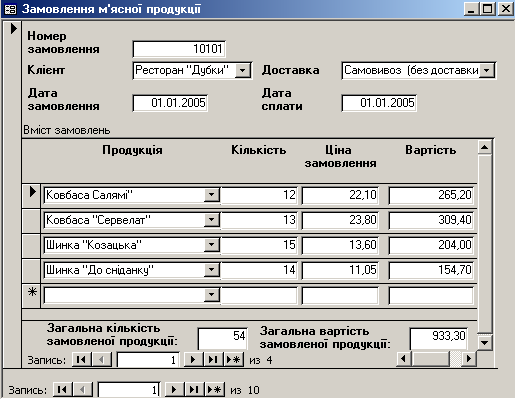Open the Доставка dropdown list
Viewport: 515px width, 399px height.
pyautogui.click(x=487, y=70)
